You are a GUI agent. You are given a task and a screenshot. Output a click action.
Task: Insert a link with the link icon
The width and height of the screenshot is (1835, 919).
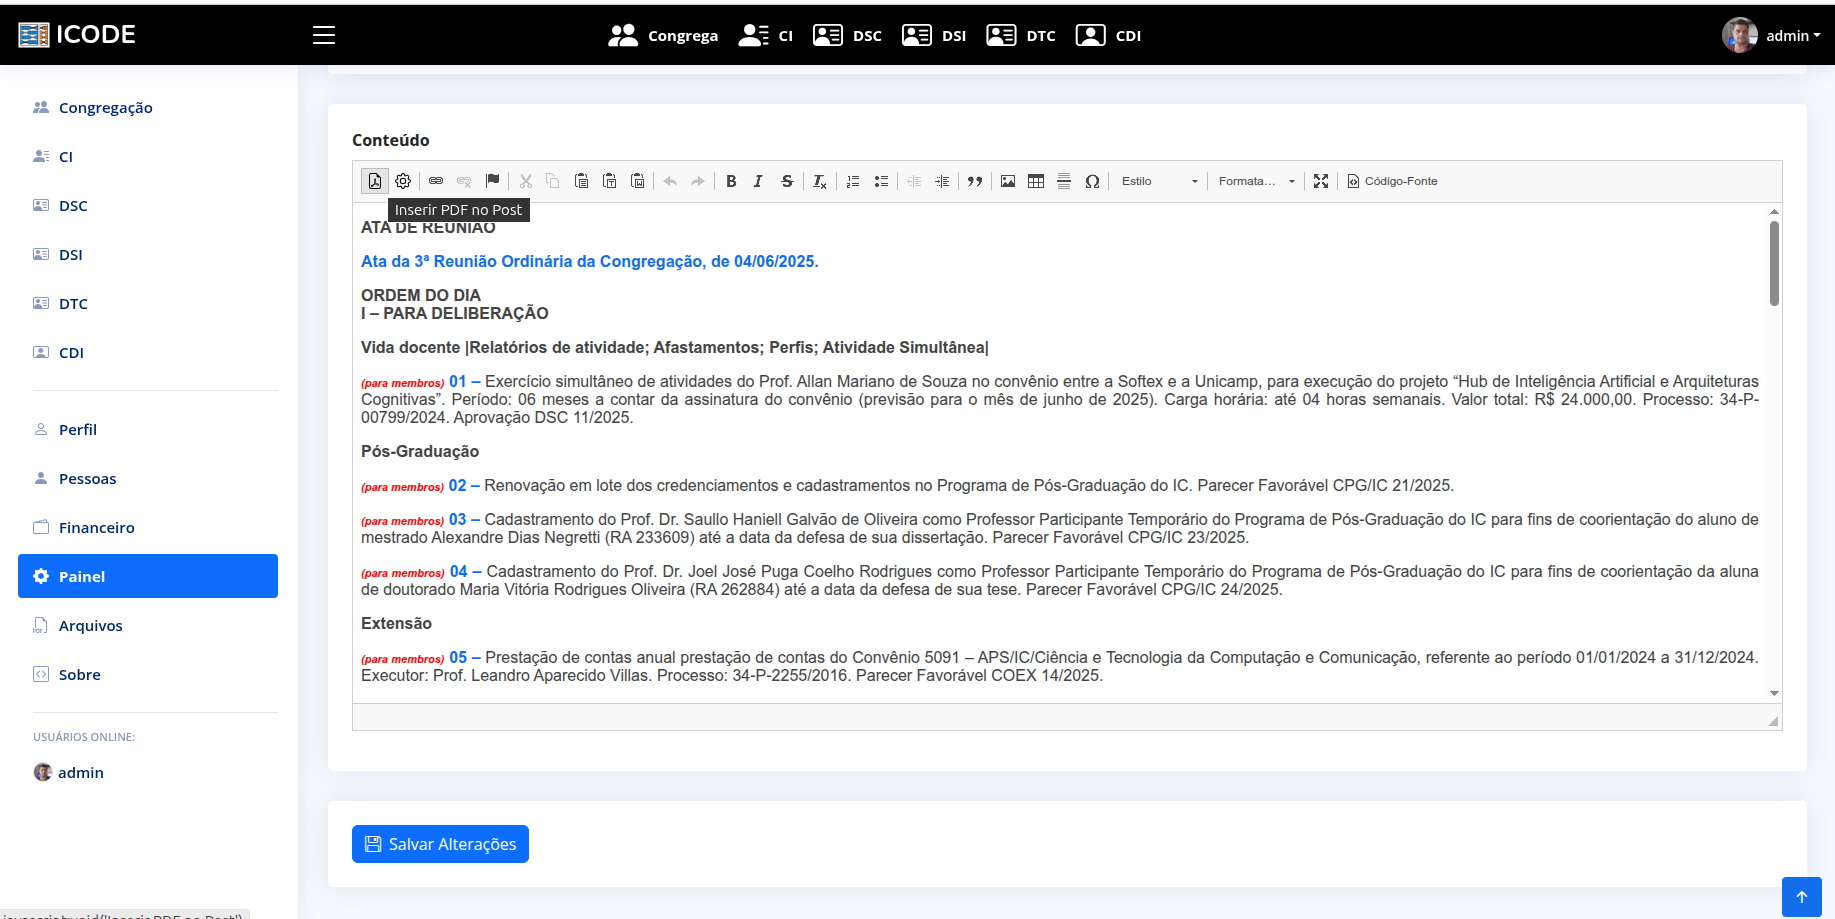436,181
